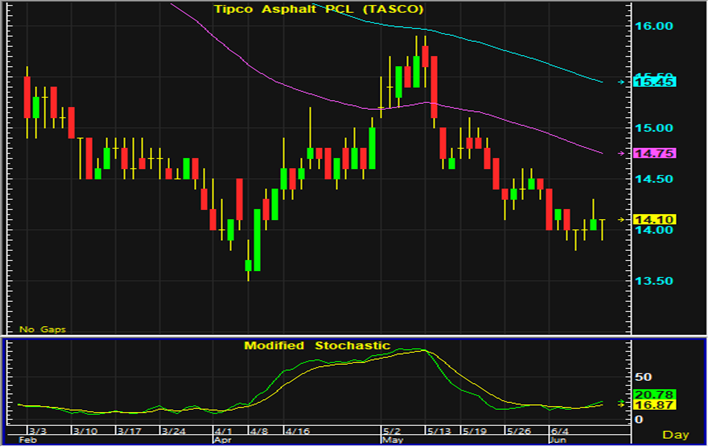This screenshot has width=709, height=447.
Task: Click the 3/24 date marker
Action: click(x=174, y=431)
